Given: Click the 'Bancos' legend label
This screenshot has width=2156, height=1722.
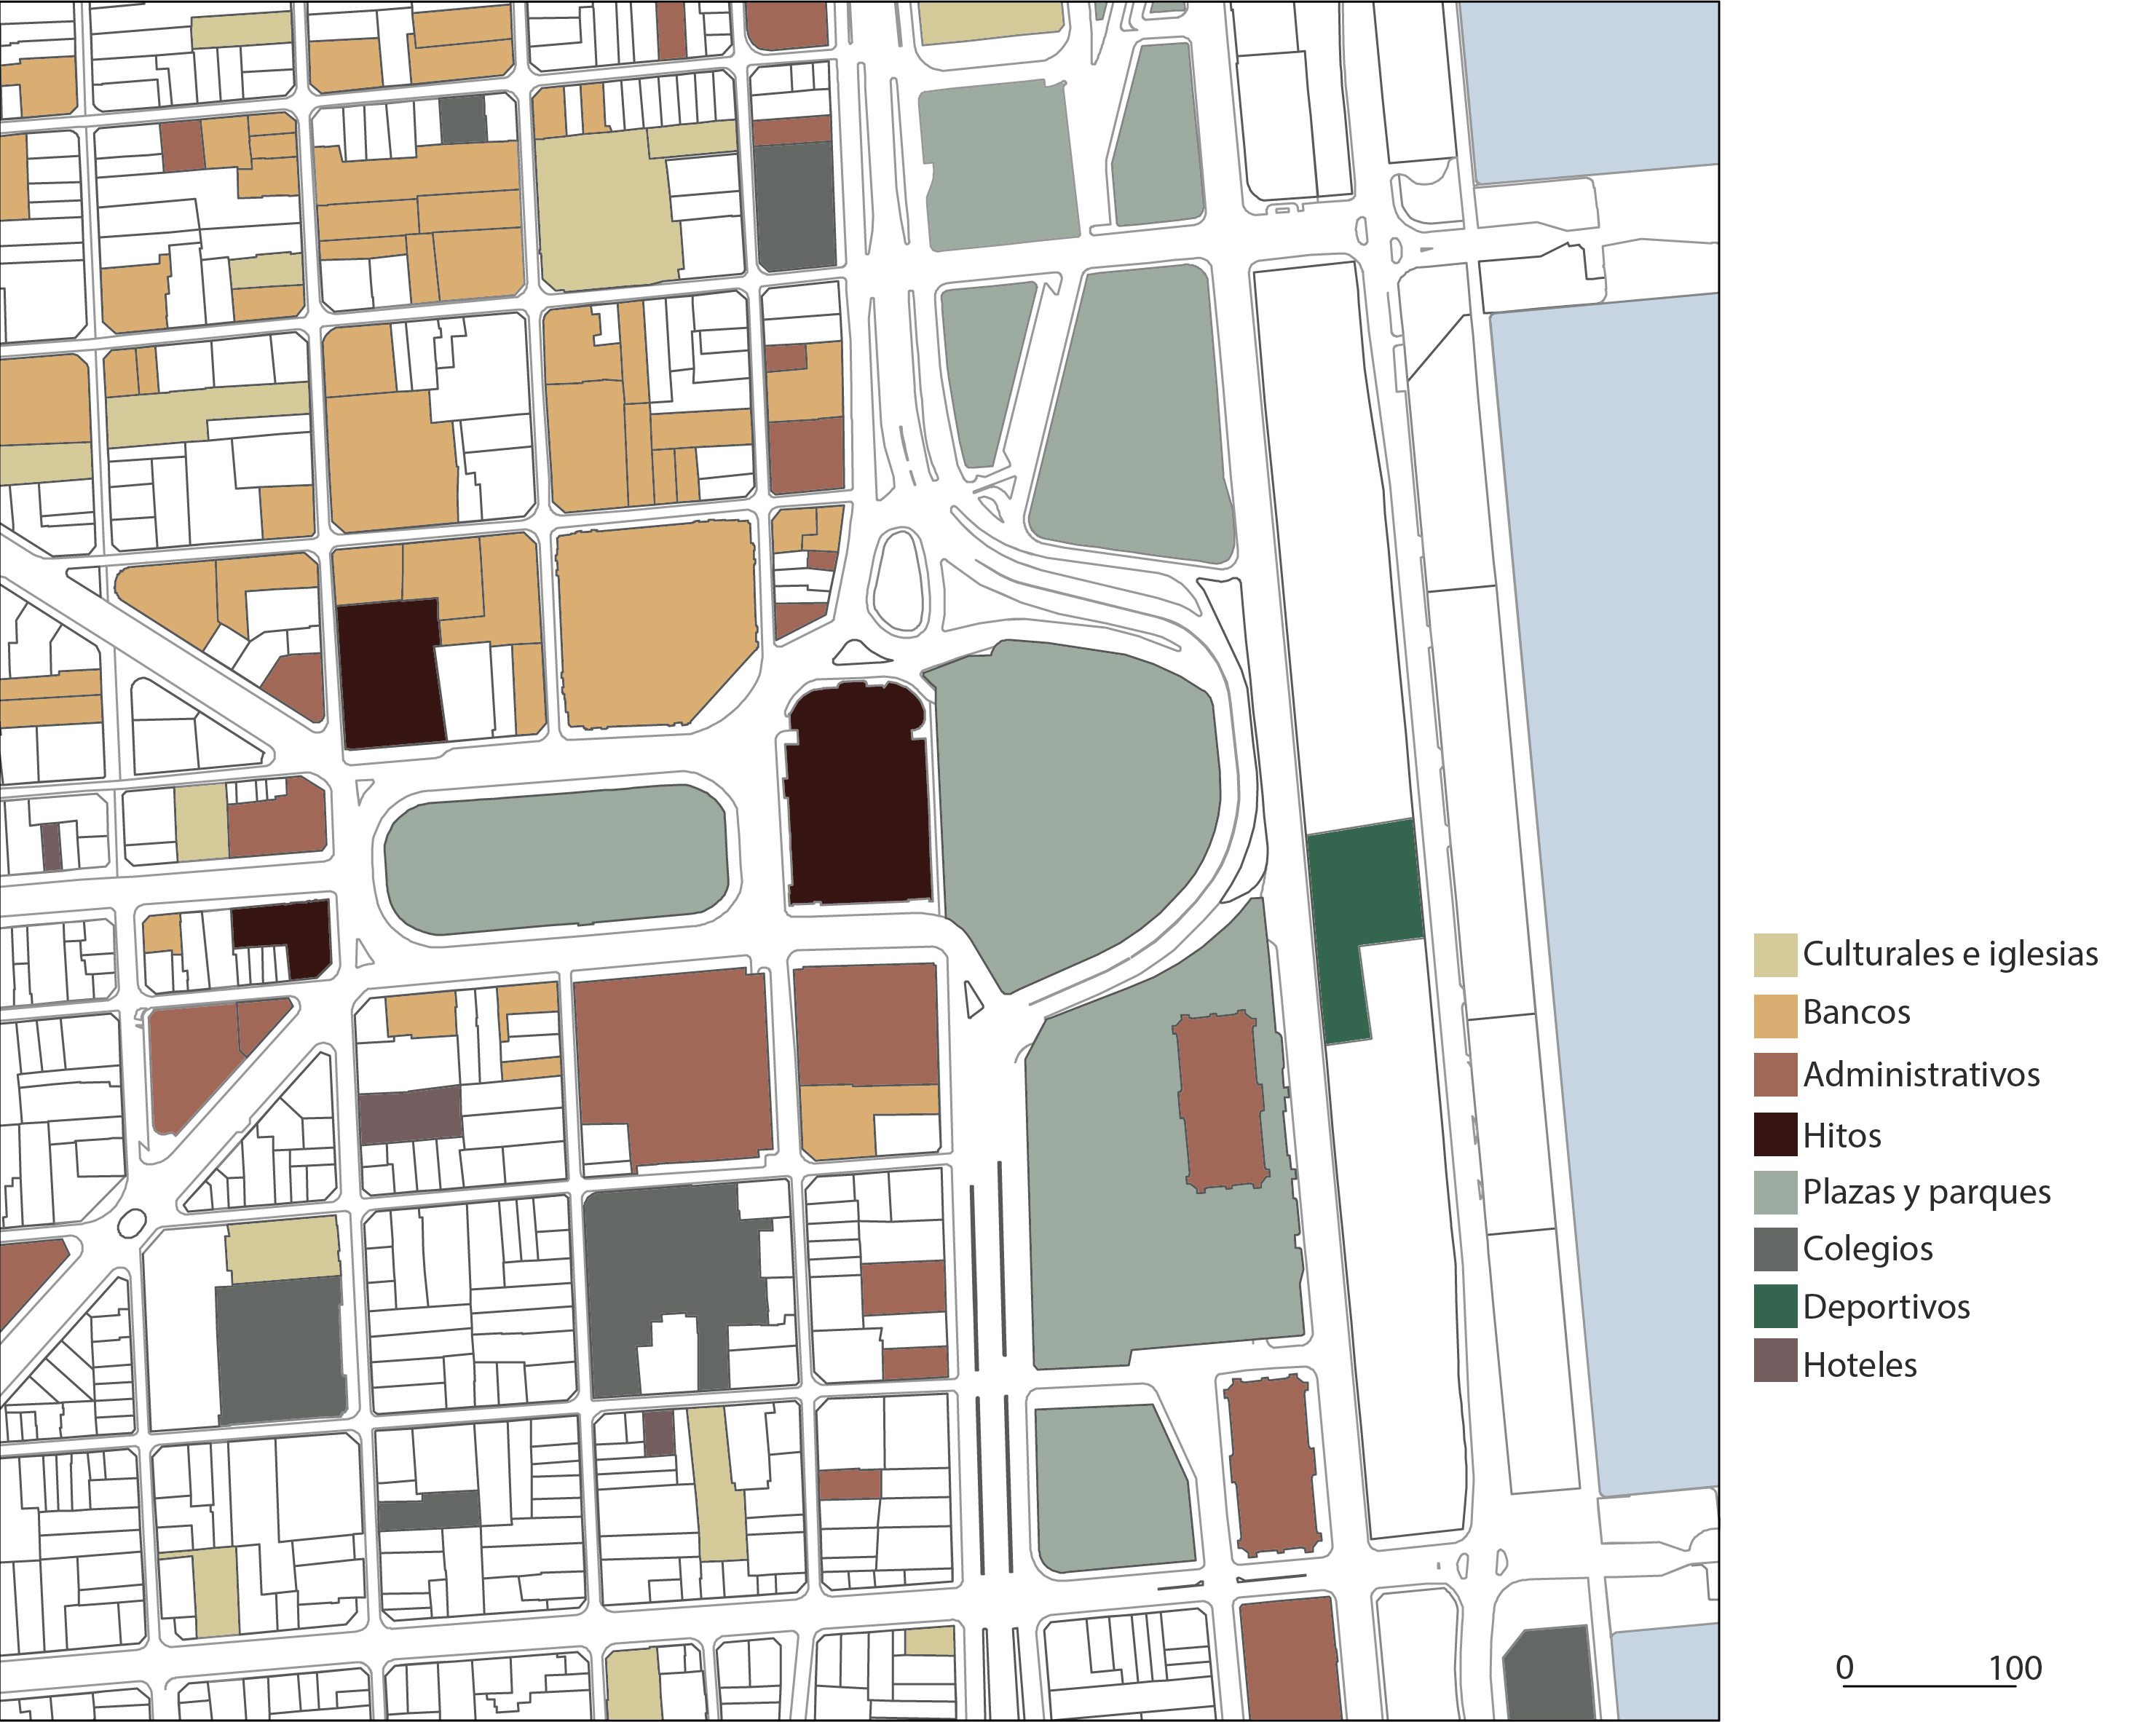Looking at the screenshot, I should [1856, 1013].
